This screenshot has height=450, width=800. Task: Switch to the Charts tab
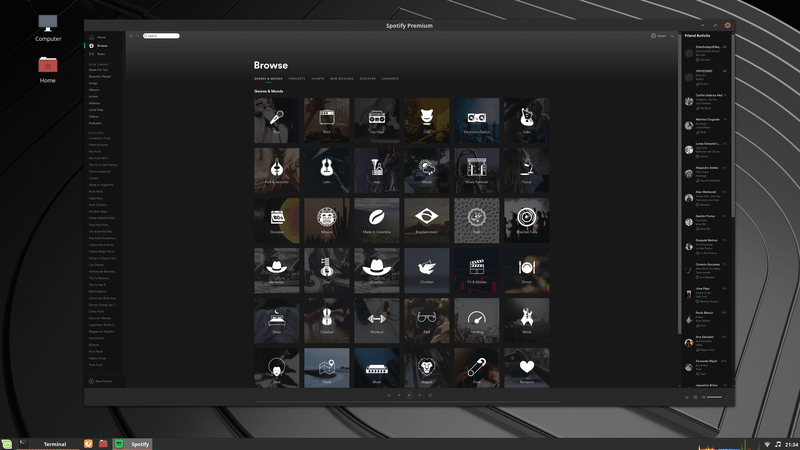pyautogui.click(x=318, y=79)
